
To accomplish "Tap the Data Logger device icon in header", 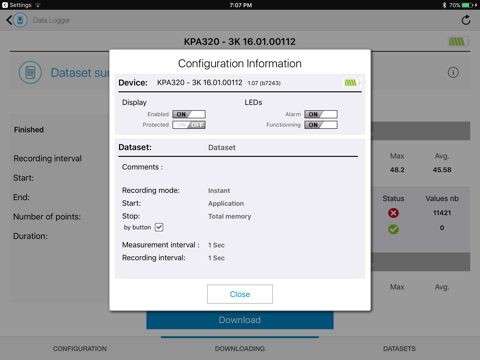I will click(x=20, y=20).
